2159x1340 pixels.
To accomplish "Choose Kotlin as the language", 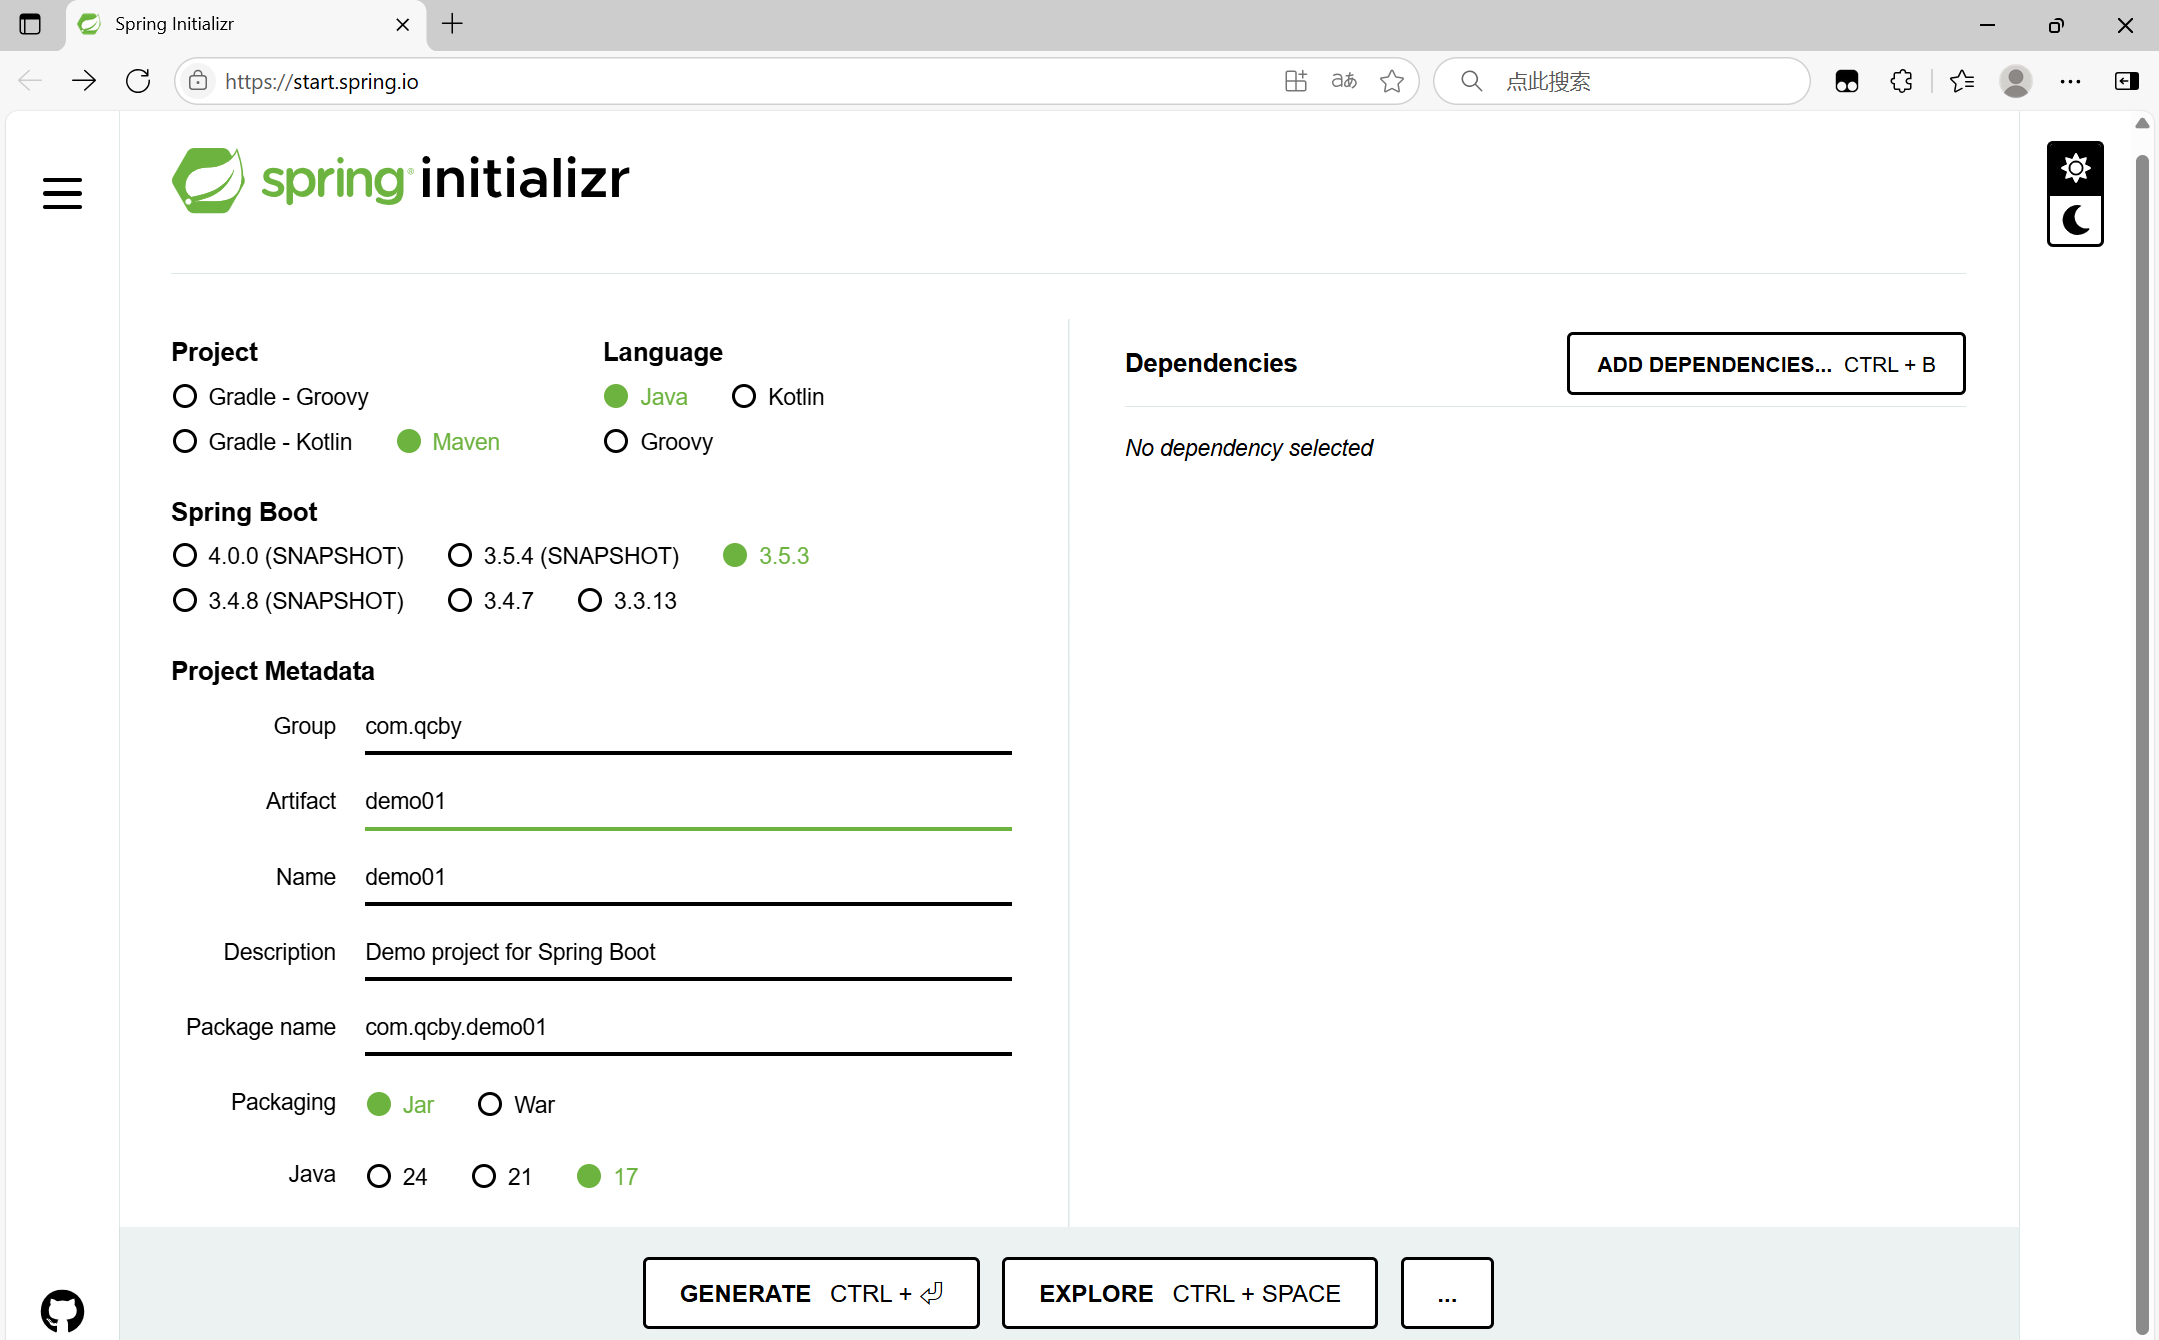I will click(778, 397).
